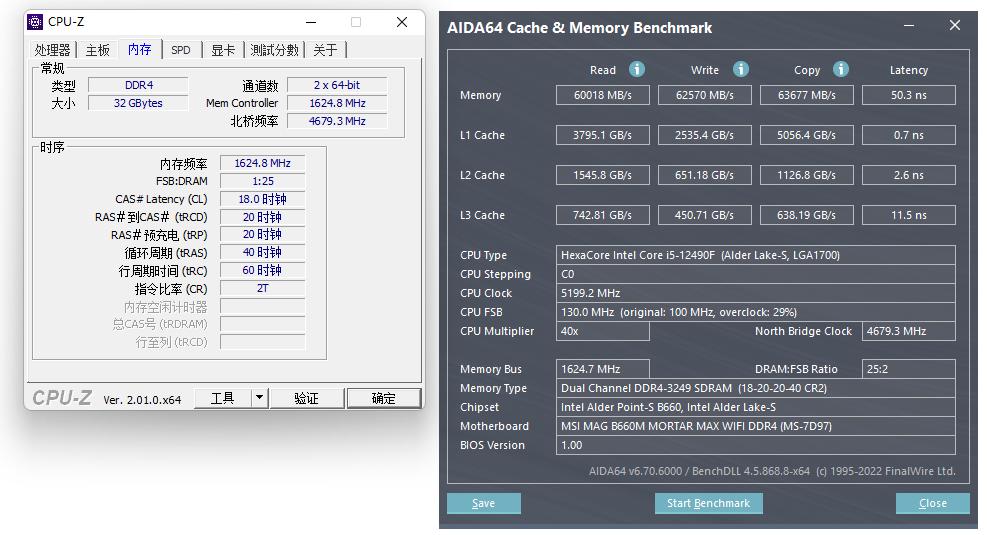Screen dimensions: 987x535
Task: Click the 工具 button in CPU-Z
Action: tap(223, 398)
